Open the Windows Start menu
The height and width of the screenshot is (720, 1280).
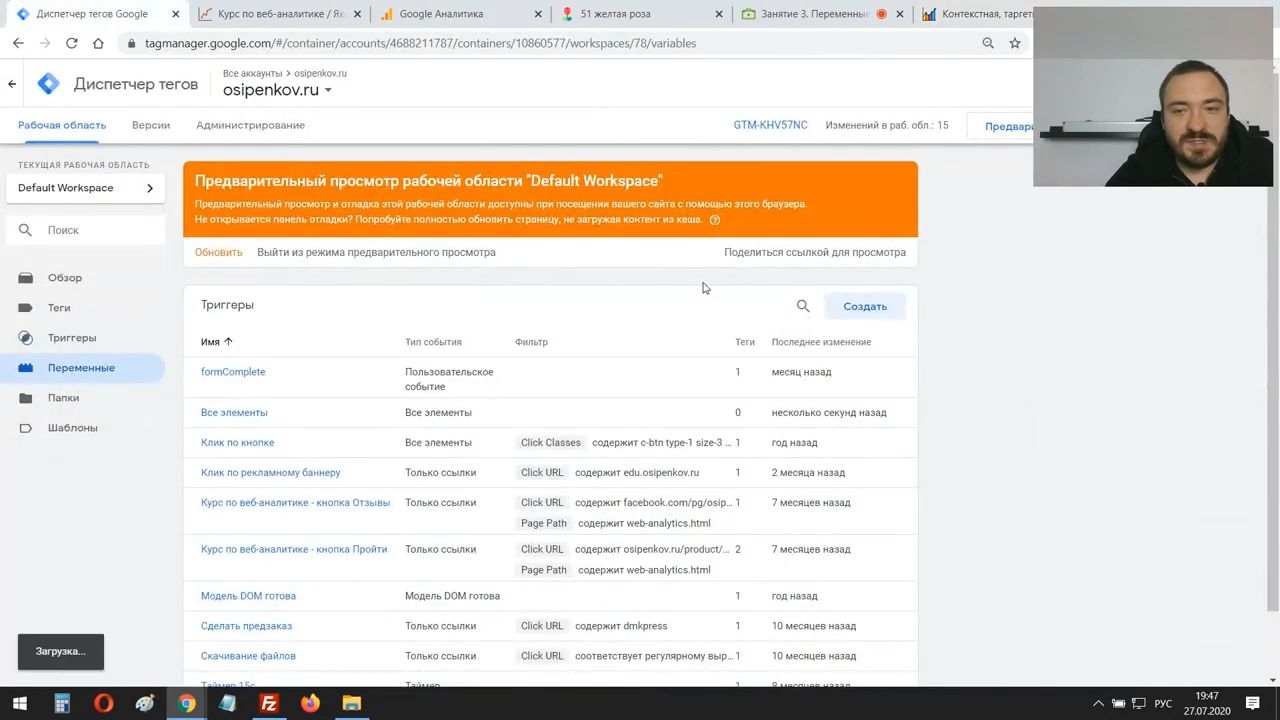pos(20,703)
